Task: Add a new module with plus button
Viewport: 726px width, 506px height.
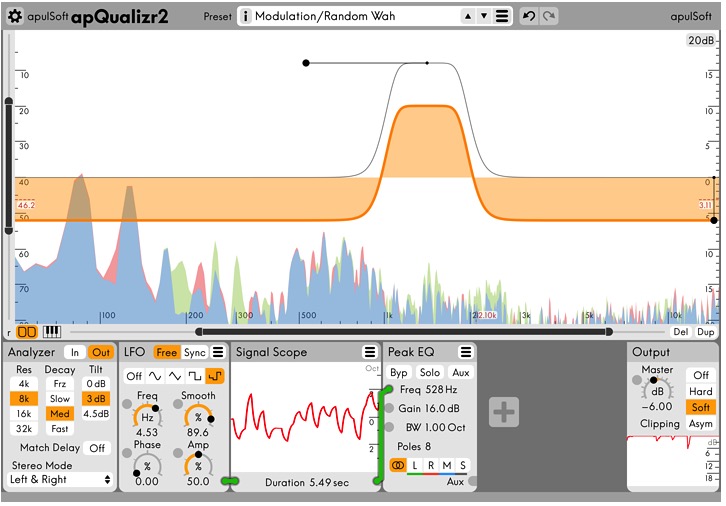Action: pos(504,412)
